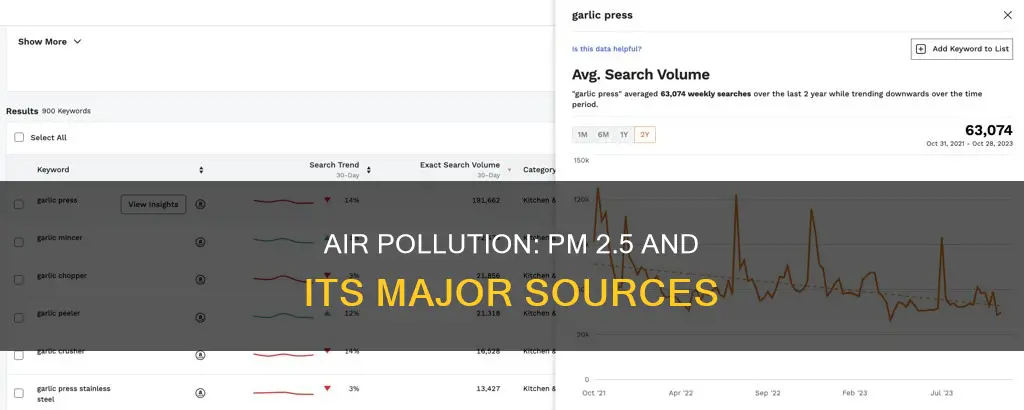Click down-trend arrow in garlic press stainless steel row

coord(327,388)
